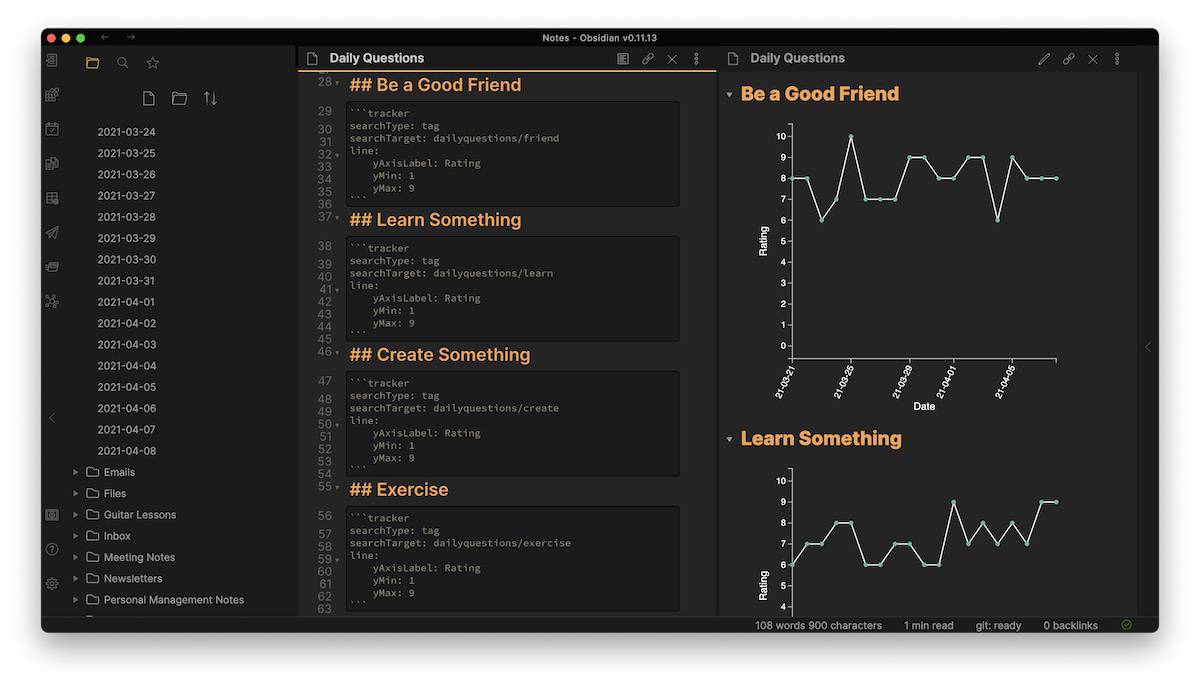Open the search pane in the sidebar
Image resolution: width=1200 pixels, height=687 pixels.
[x=122, y=63]
